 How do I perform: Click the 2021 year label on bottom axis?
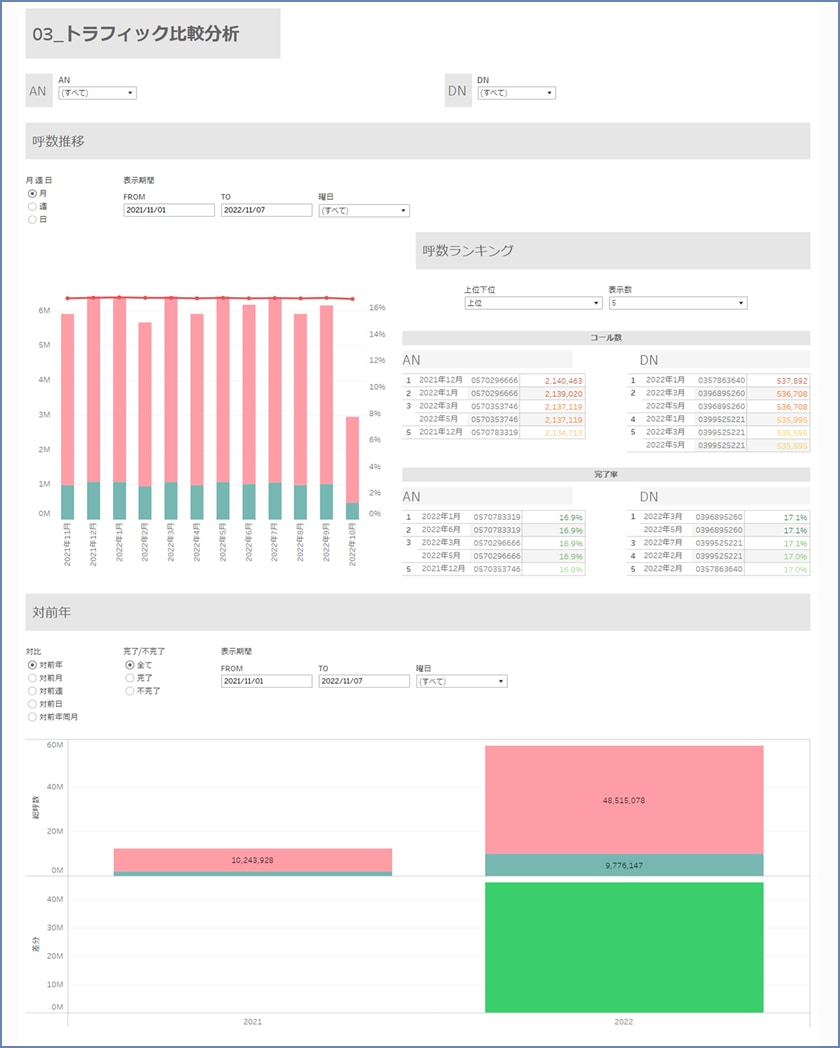click(x=253, y=1022)
